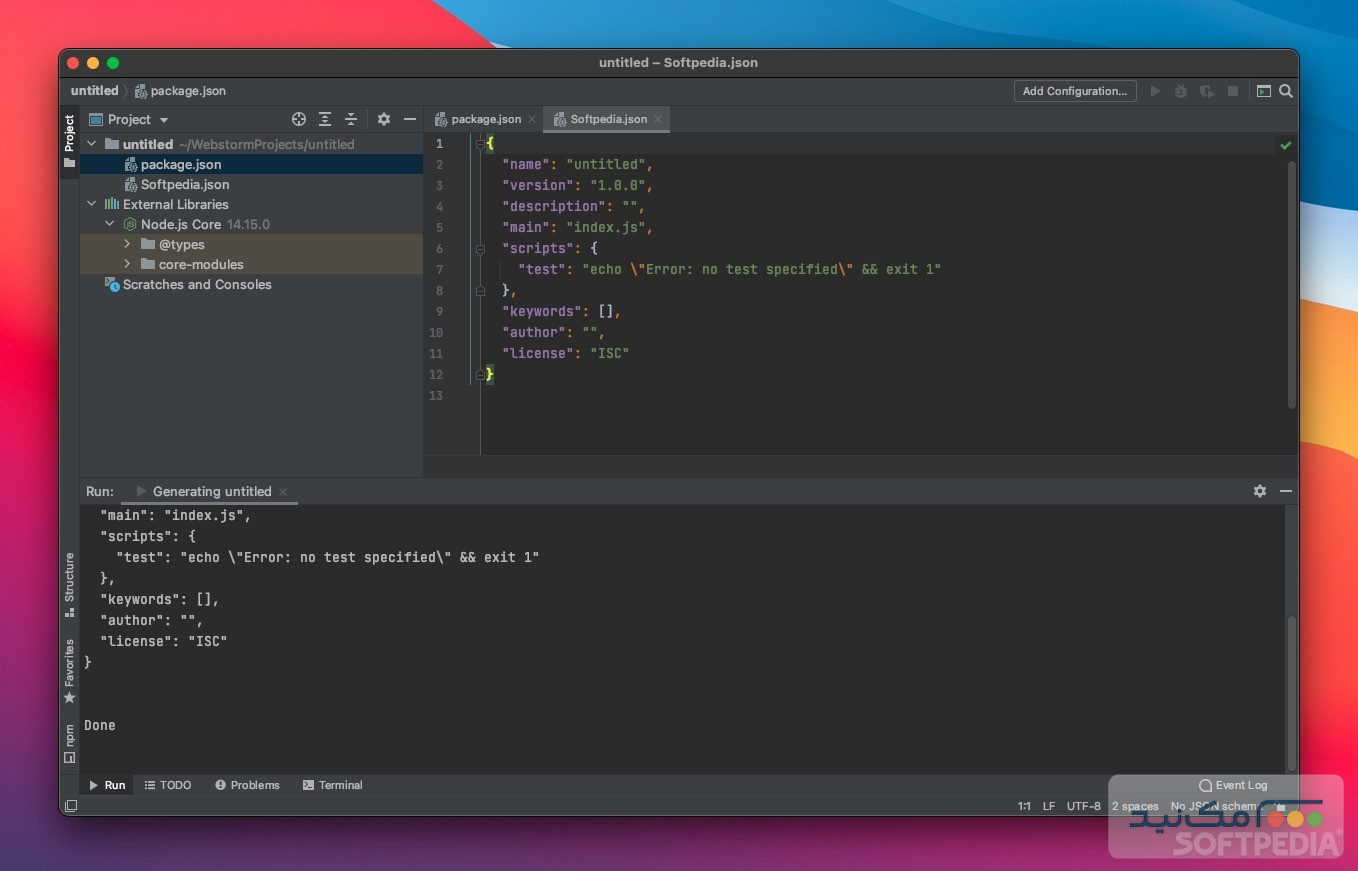Open the Run console settings gear
Viewport: 1358px width, 871px height.
coord(1259,491)
